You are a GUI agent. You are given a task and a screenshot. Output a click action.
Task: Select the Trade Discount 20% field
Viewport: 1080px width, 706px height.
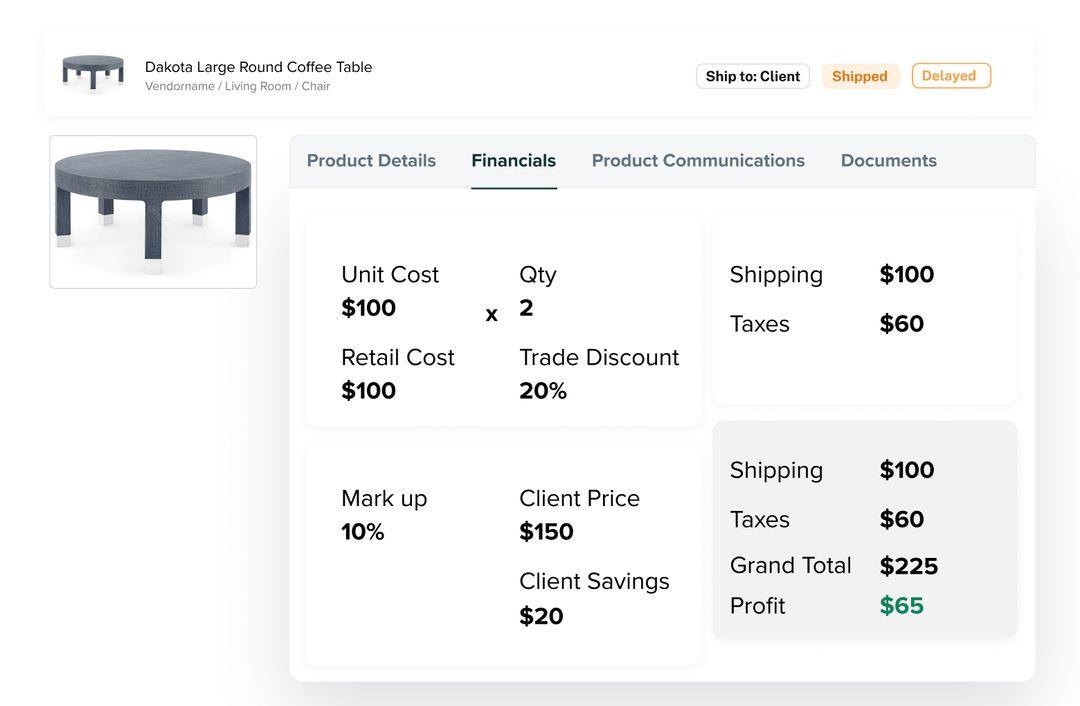click(x=543, y=391)
